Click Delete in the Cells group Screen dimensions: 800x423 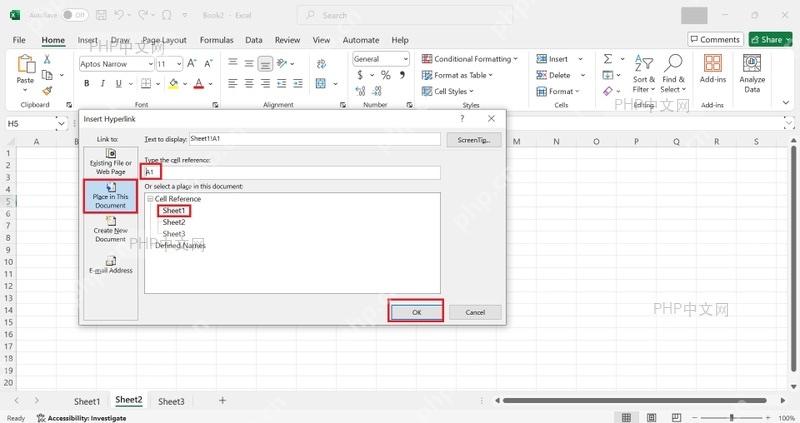click(x=554, y=75)
